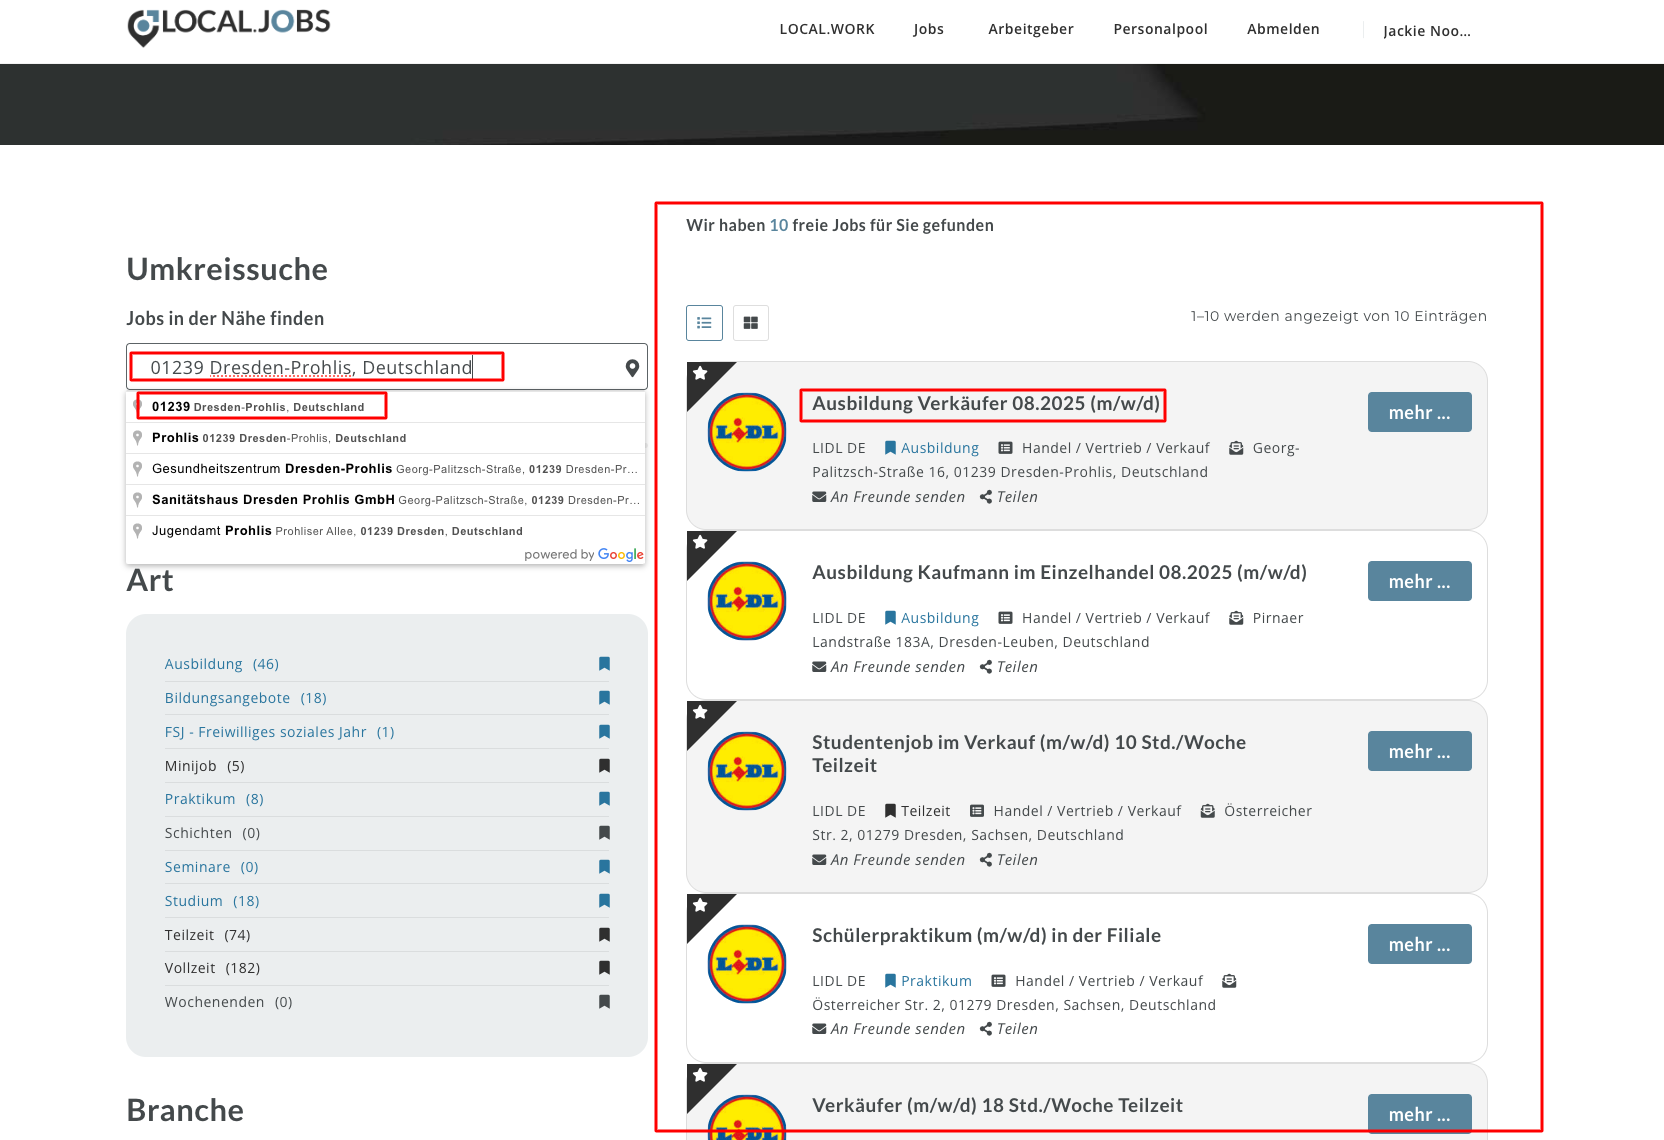Click bookmark icon in Teilzeit filter row

[x=604, y=935]
